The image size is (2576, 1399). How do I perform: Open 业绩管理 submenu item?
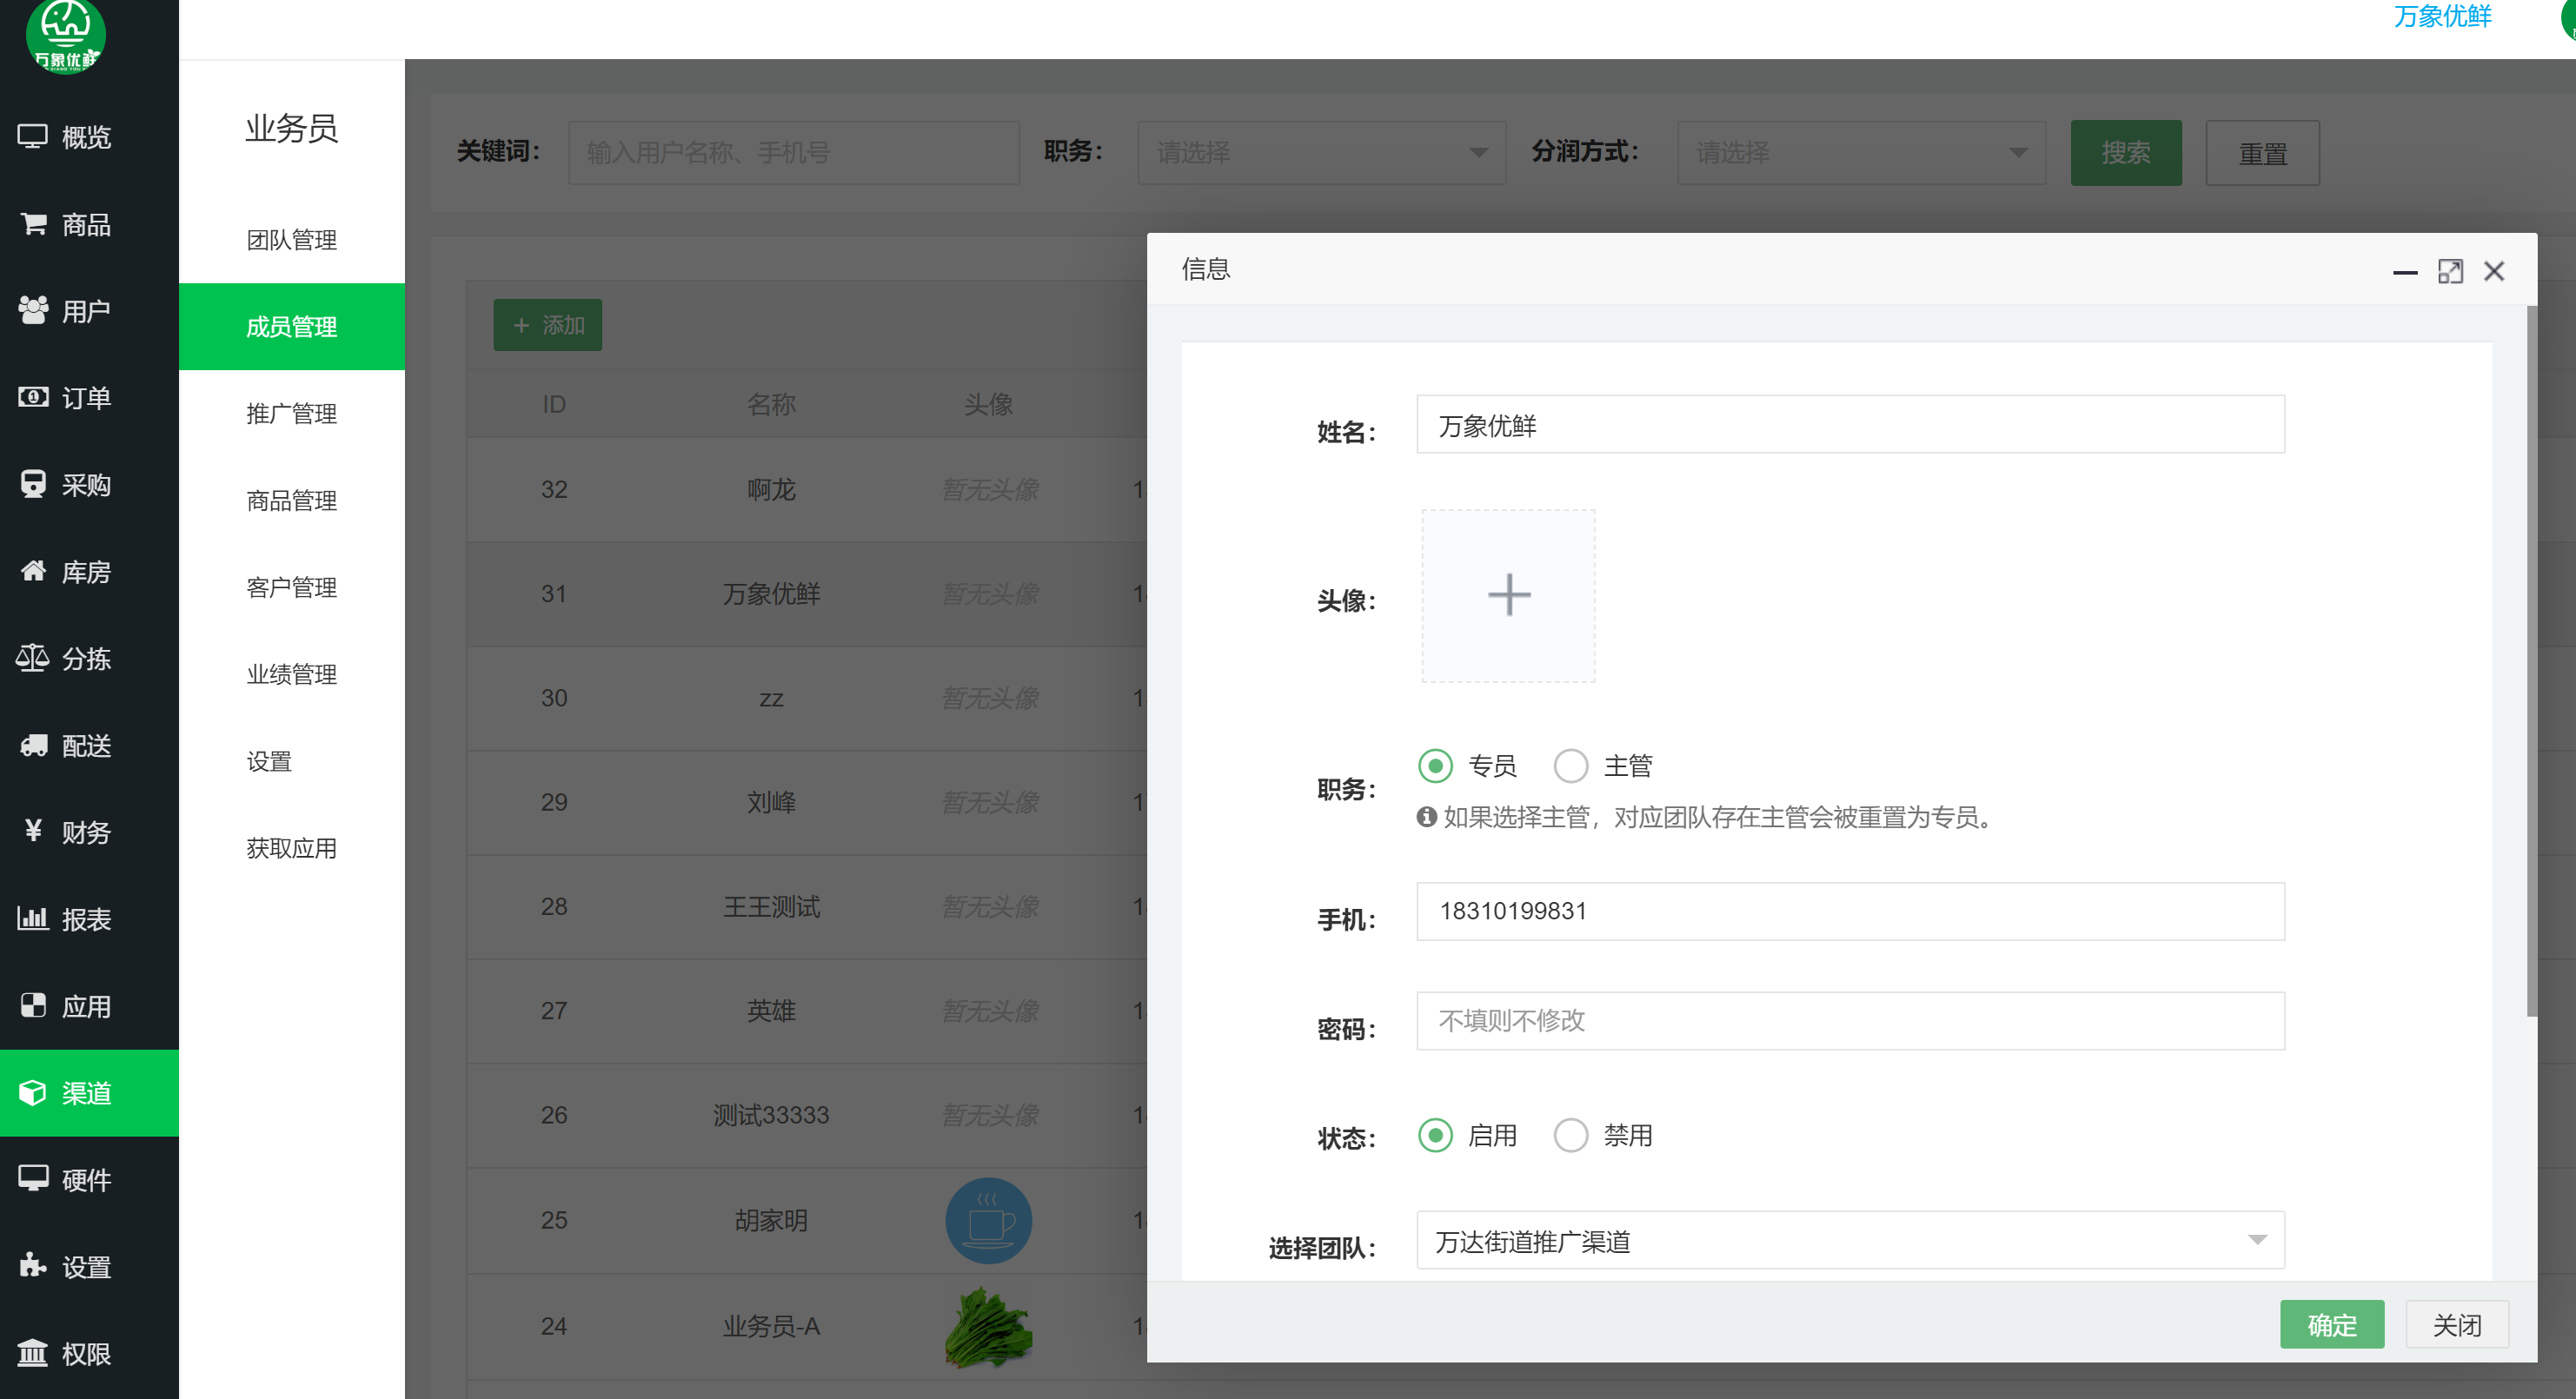point(291,674)
